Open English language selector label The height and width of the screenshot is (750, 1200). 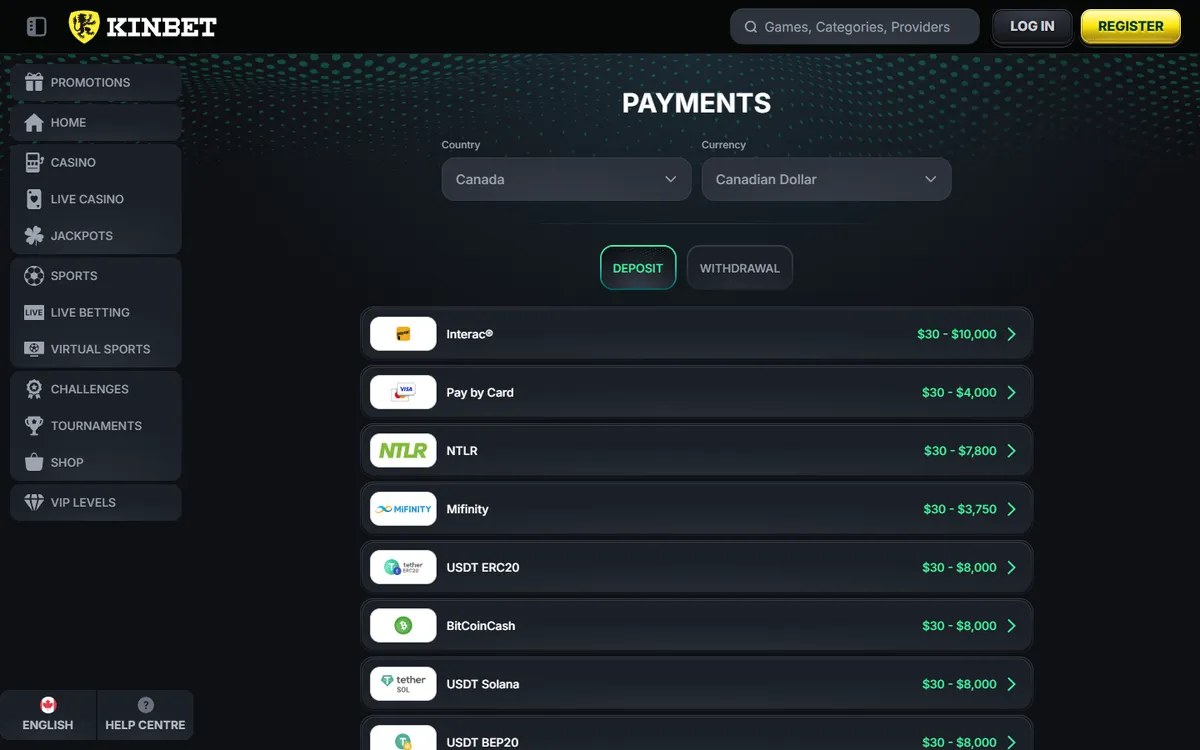click(x=48, y=725)
